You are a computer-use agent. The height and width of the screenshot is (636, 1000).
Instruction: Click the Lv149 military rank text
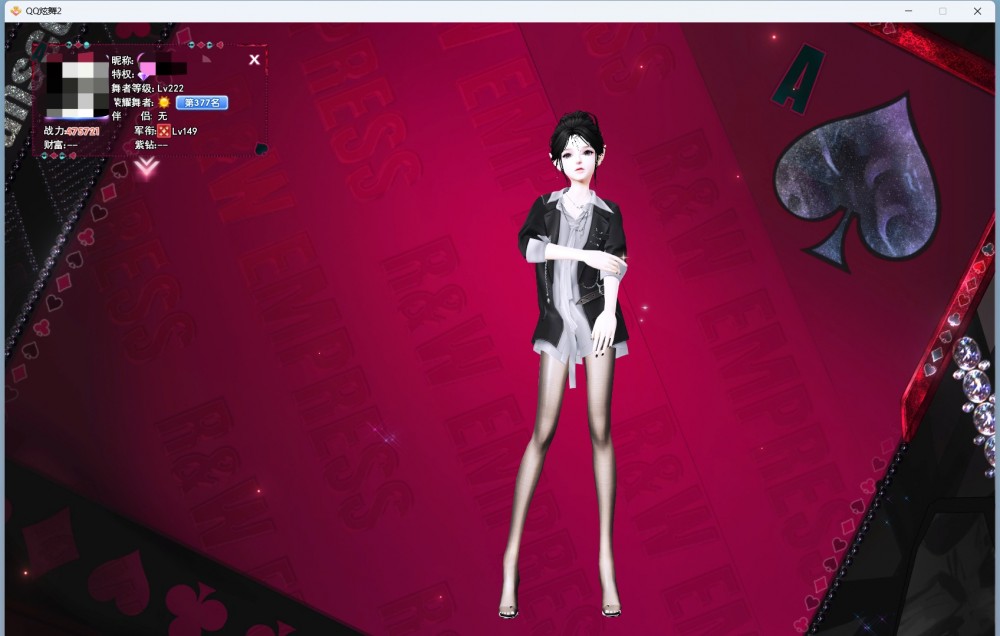click(x=184, y=131)
